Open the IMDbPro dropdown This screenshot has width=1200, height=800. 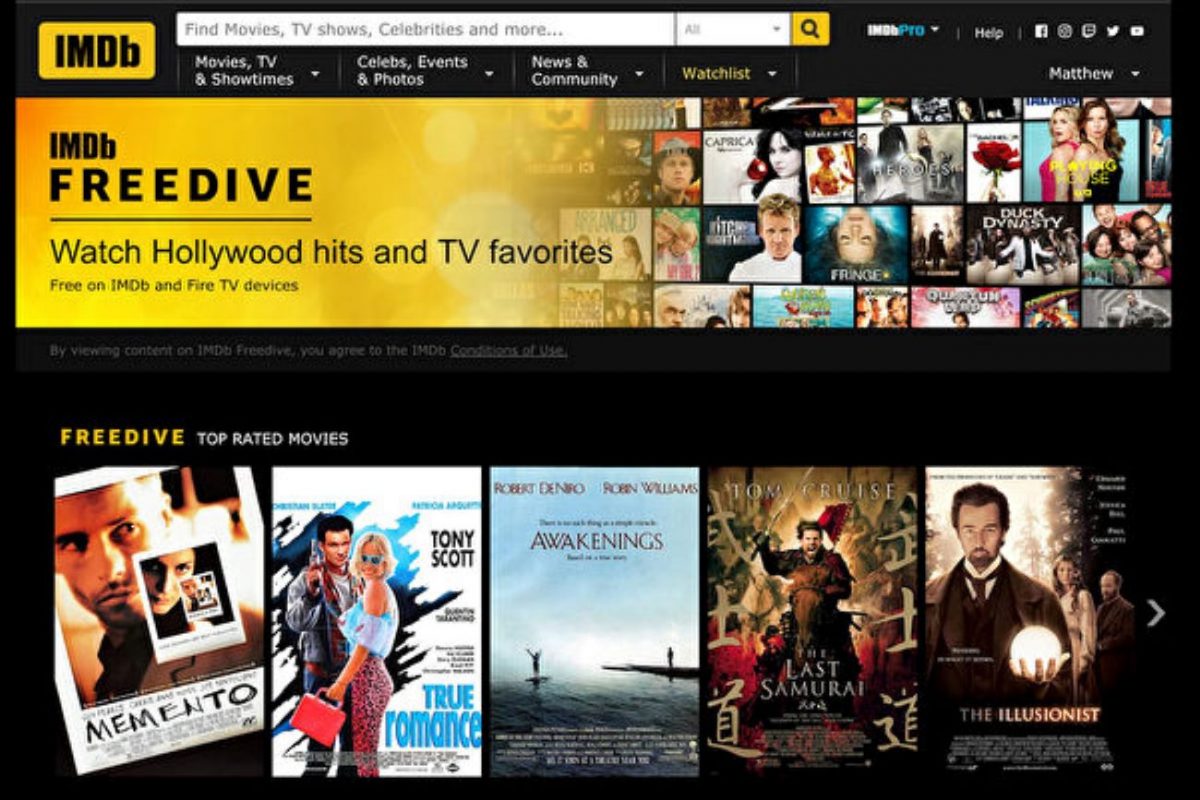click(903, 31)
